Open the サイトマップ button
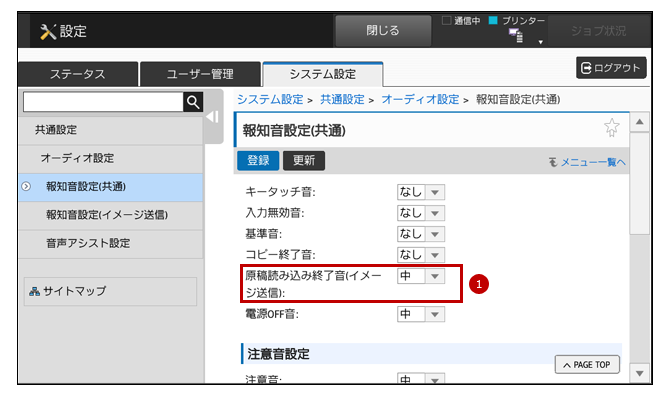Screen dimensions: 670x396 click(x=110, y=291)
